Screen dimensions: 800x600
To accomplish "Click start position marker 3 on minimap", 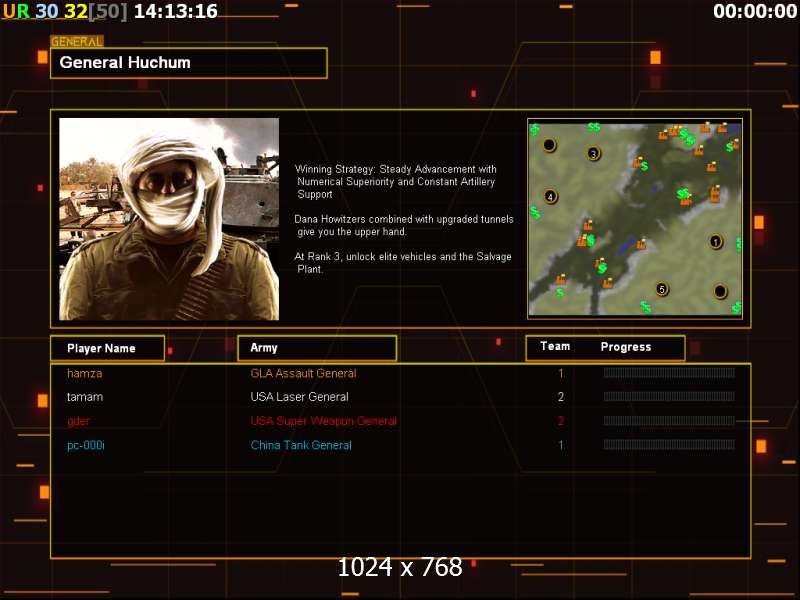I will click(x=593, y=153).
